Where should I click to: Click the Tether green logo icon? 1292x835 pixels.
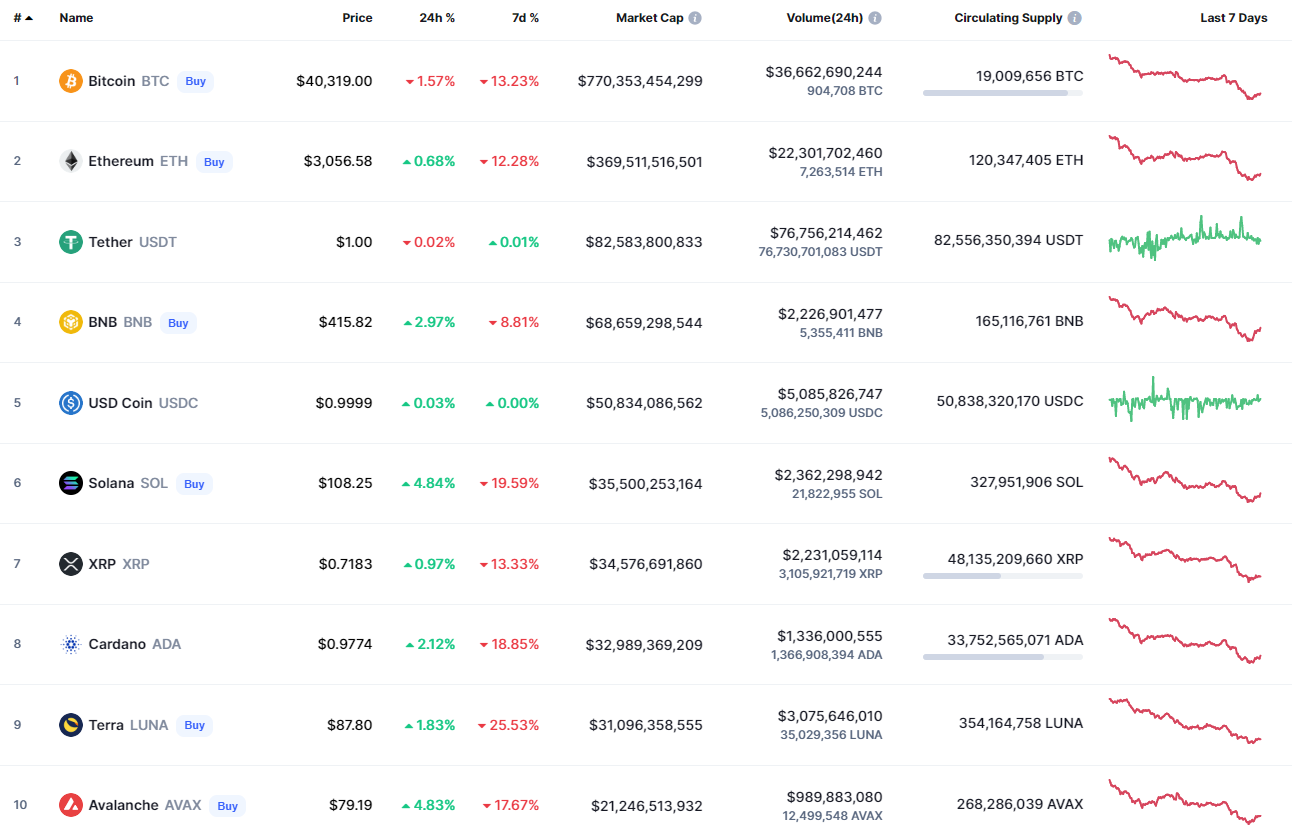coord(70,242)
